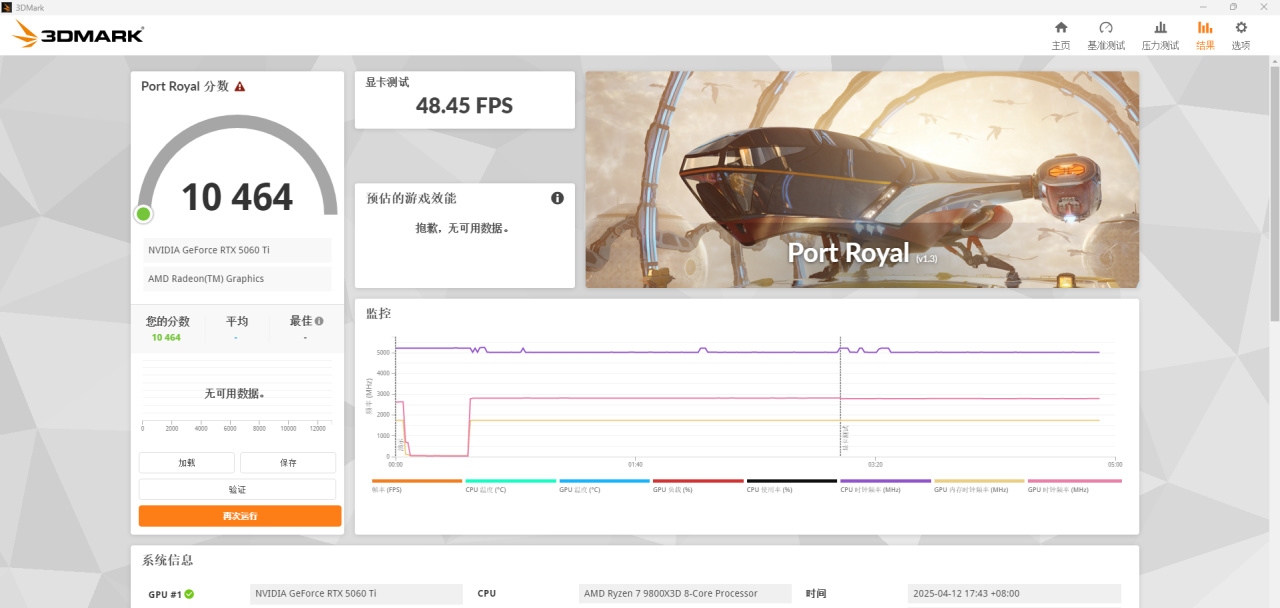Click the 3DMark app icon in the title bar
This screenshot has height=608, width=1280.
pos(6,6)
